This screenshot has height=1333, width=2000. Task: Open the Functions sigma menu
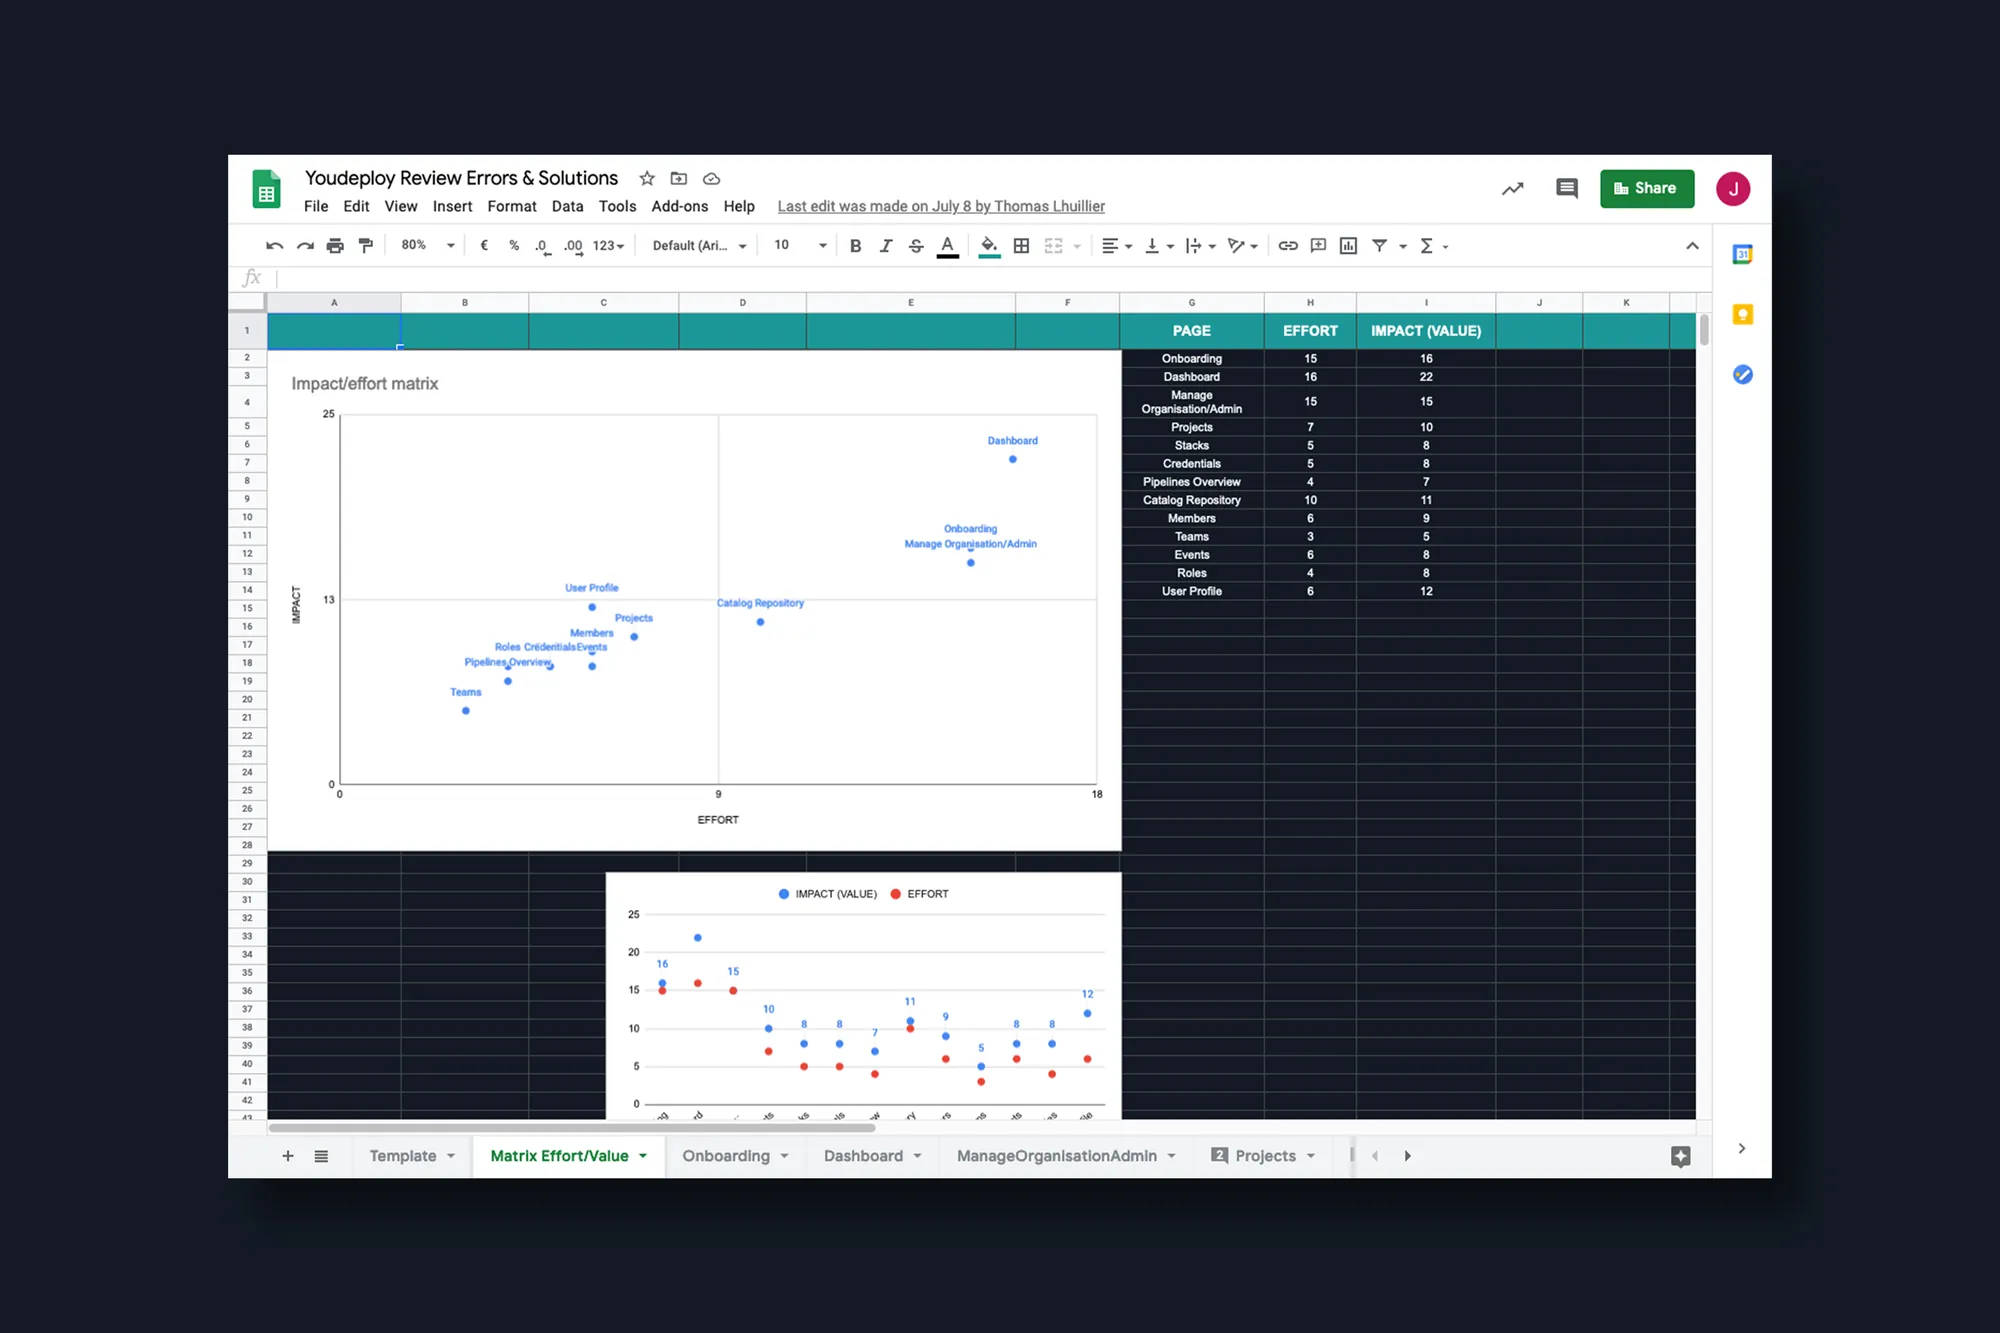pos(1433,246)
